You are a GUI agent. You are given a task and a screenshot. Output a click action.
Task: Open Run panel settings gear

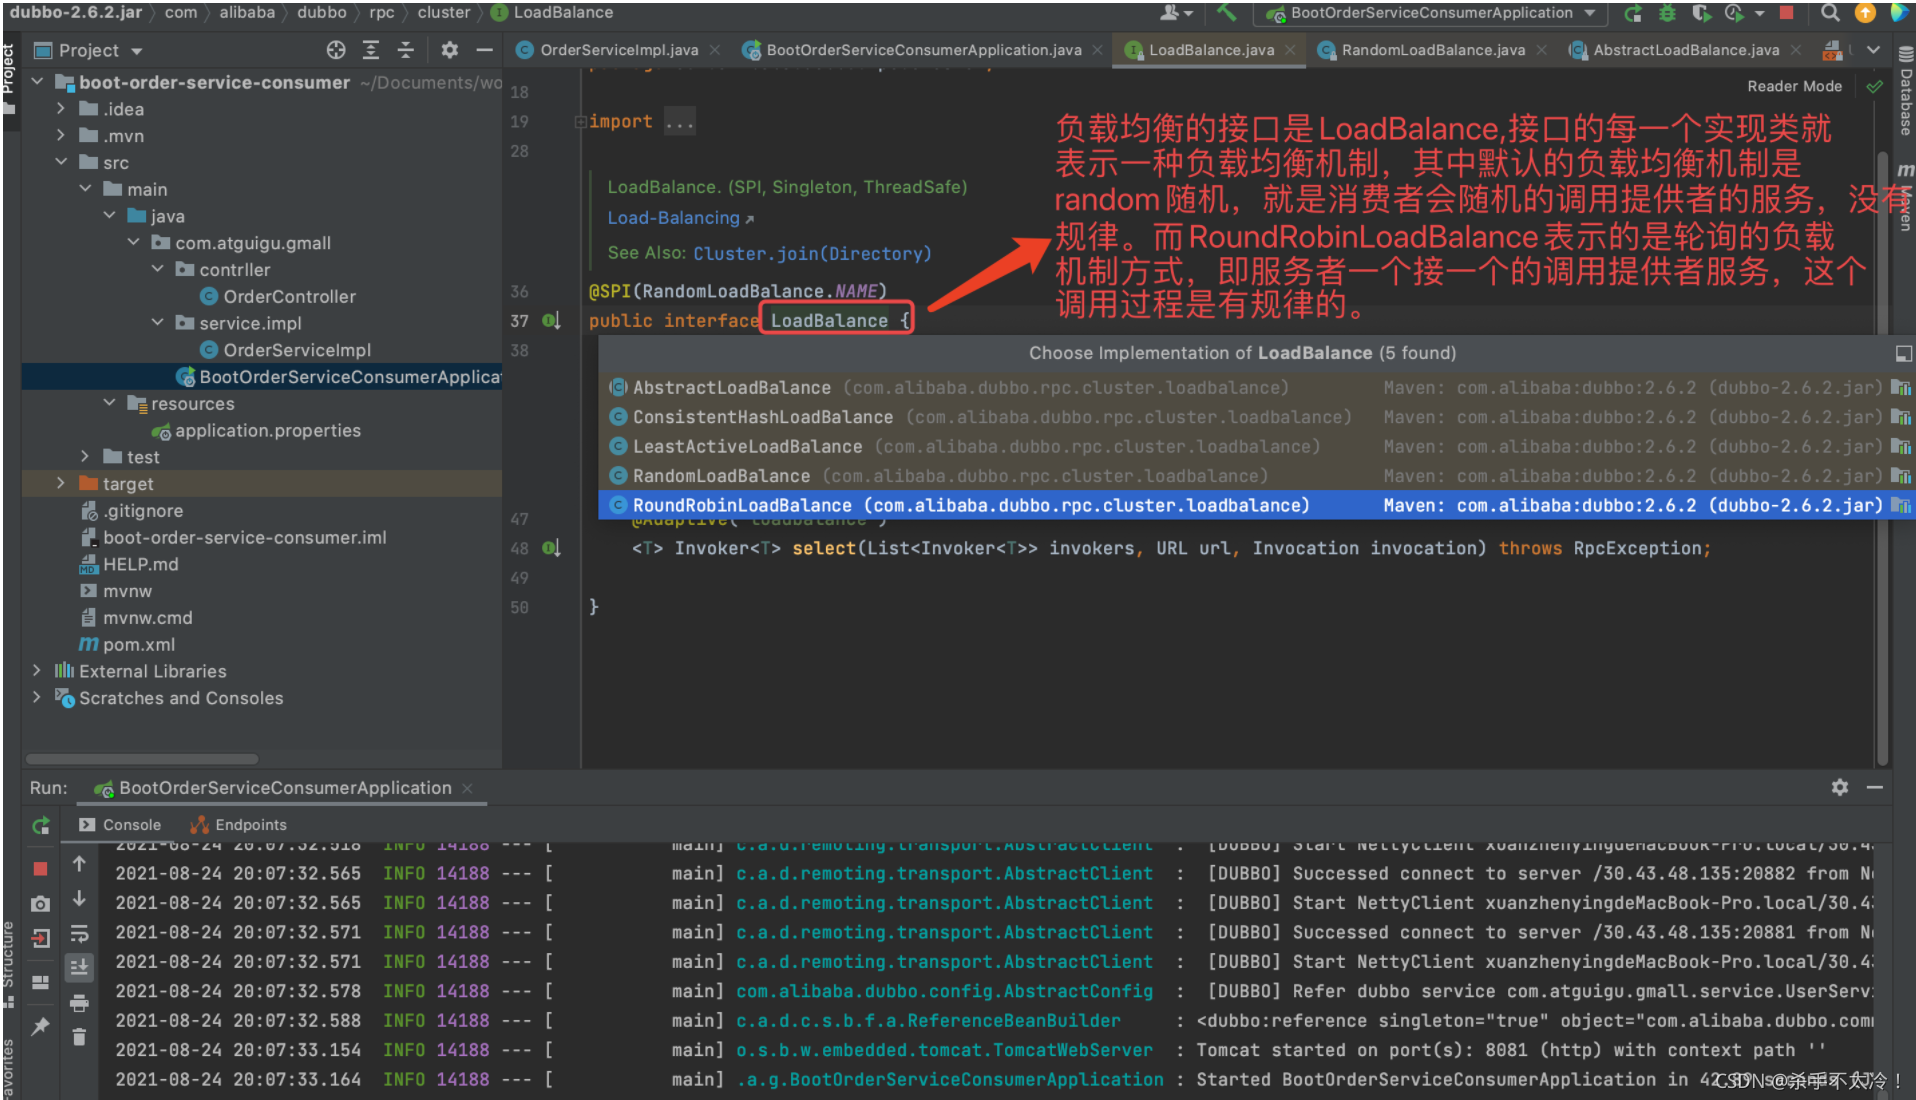(x=1840, y=788)
